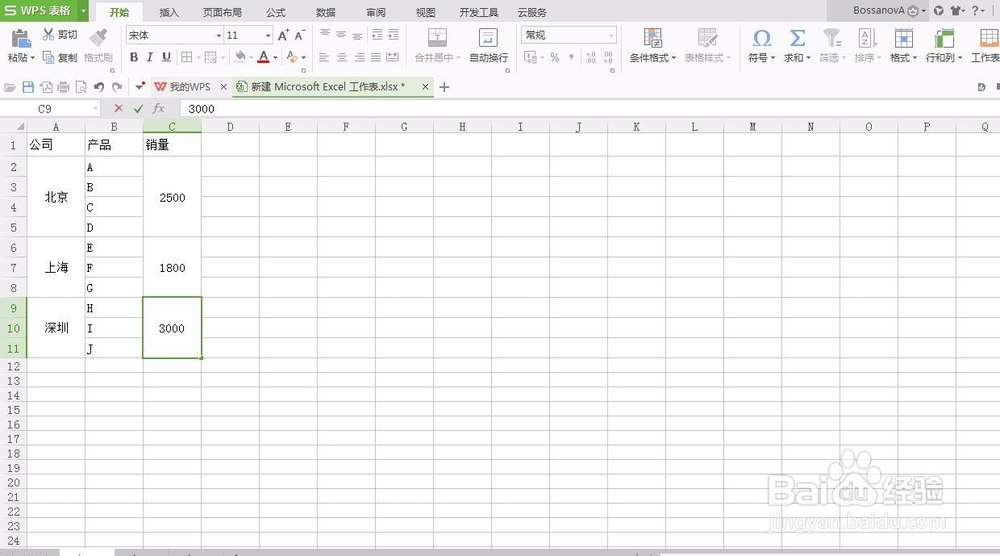This screenshot has height=556, width=1000.
Task: Toggle left horizontal alignment
Action: (324, 57)
